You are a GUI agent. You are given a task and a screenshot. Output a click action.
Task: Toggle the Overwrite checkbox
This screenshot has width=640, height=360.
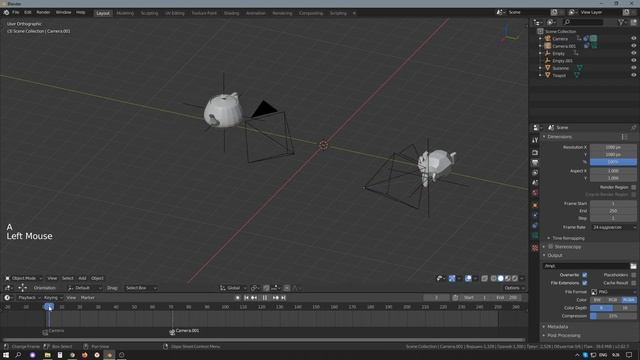(584, 275)
